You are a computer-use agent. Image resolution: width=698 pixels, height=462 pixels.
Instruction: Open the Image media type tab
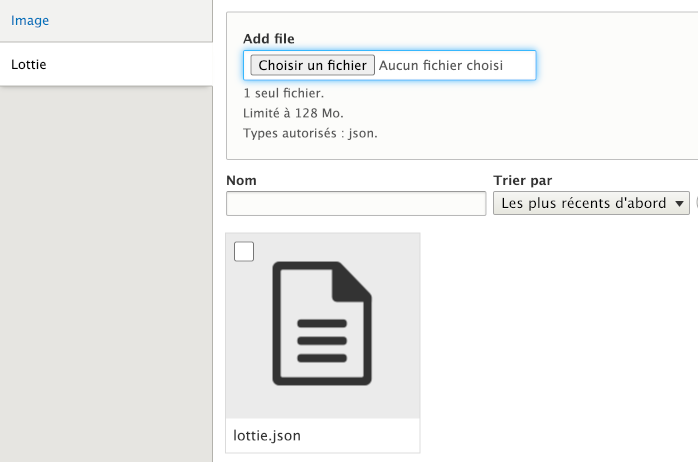pos(30,20)
